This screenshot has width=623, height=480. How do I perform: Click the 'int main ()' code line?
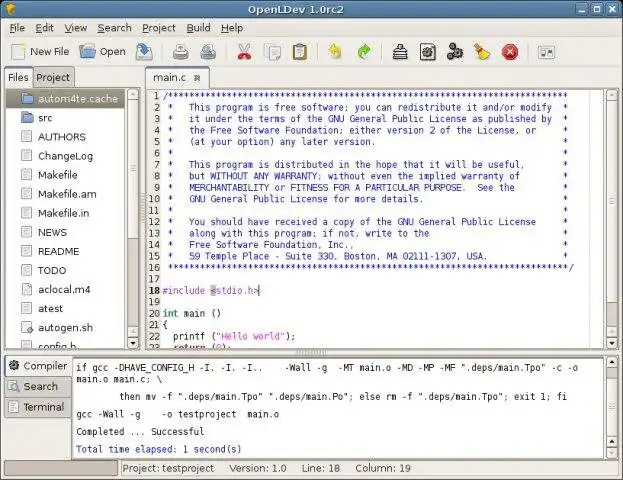(x=192, y=314)
